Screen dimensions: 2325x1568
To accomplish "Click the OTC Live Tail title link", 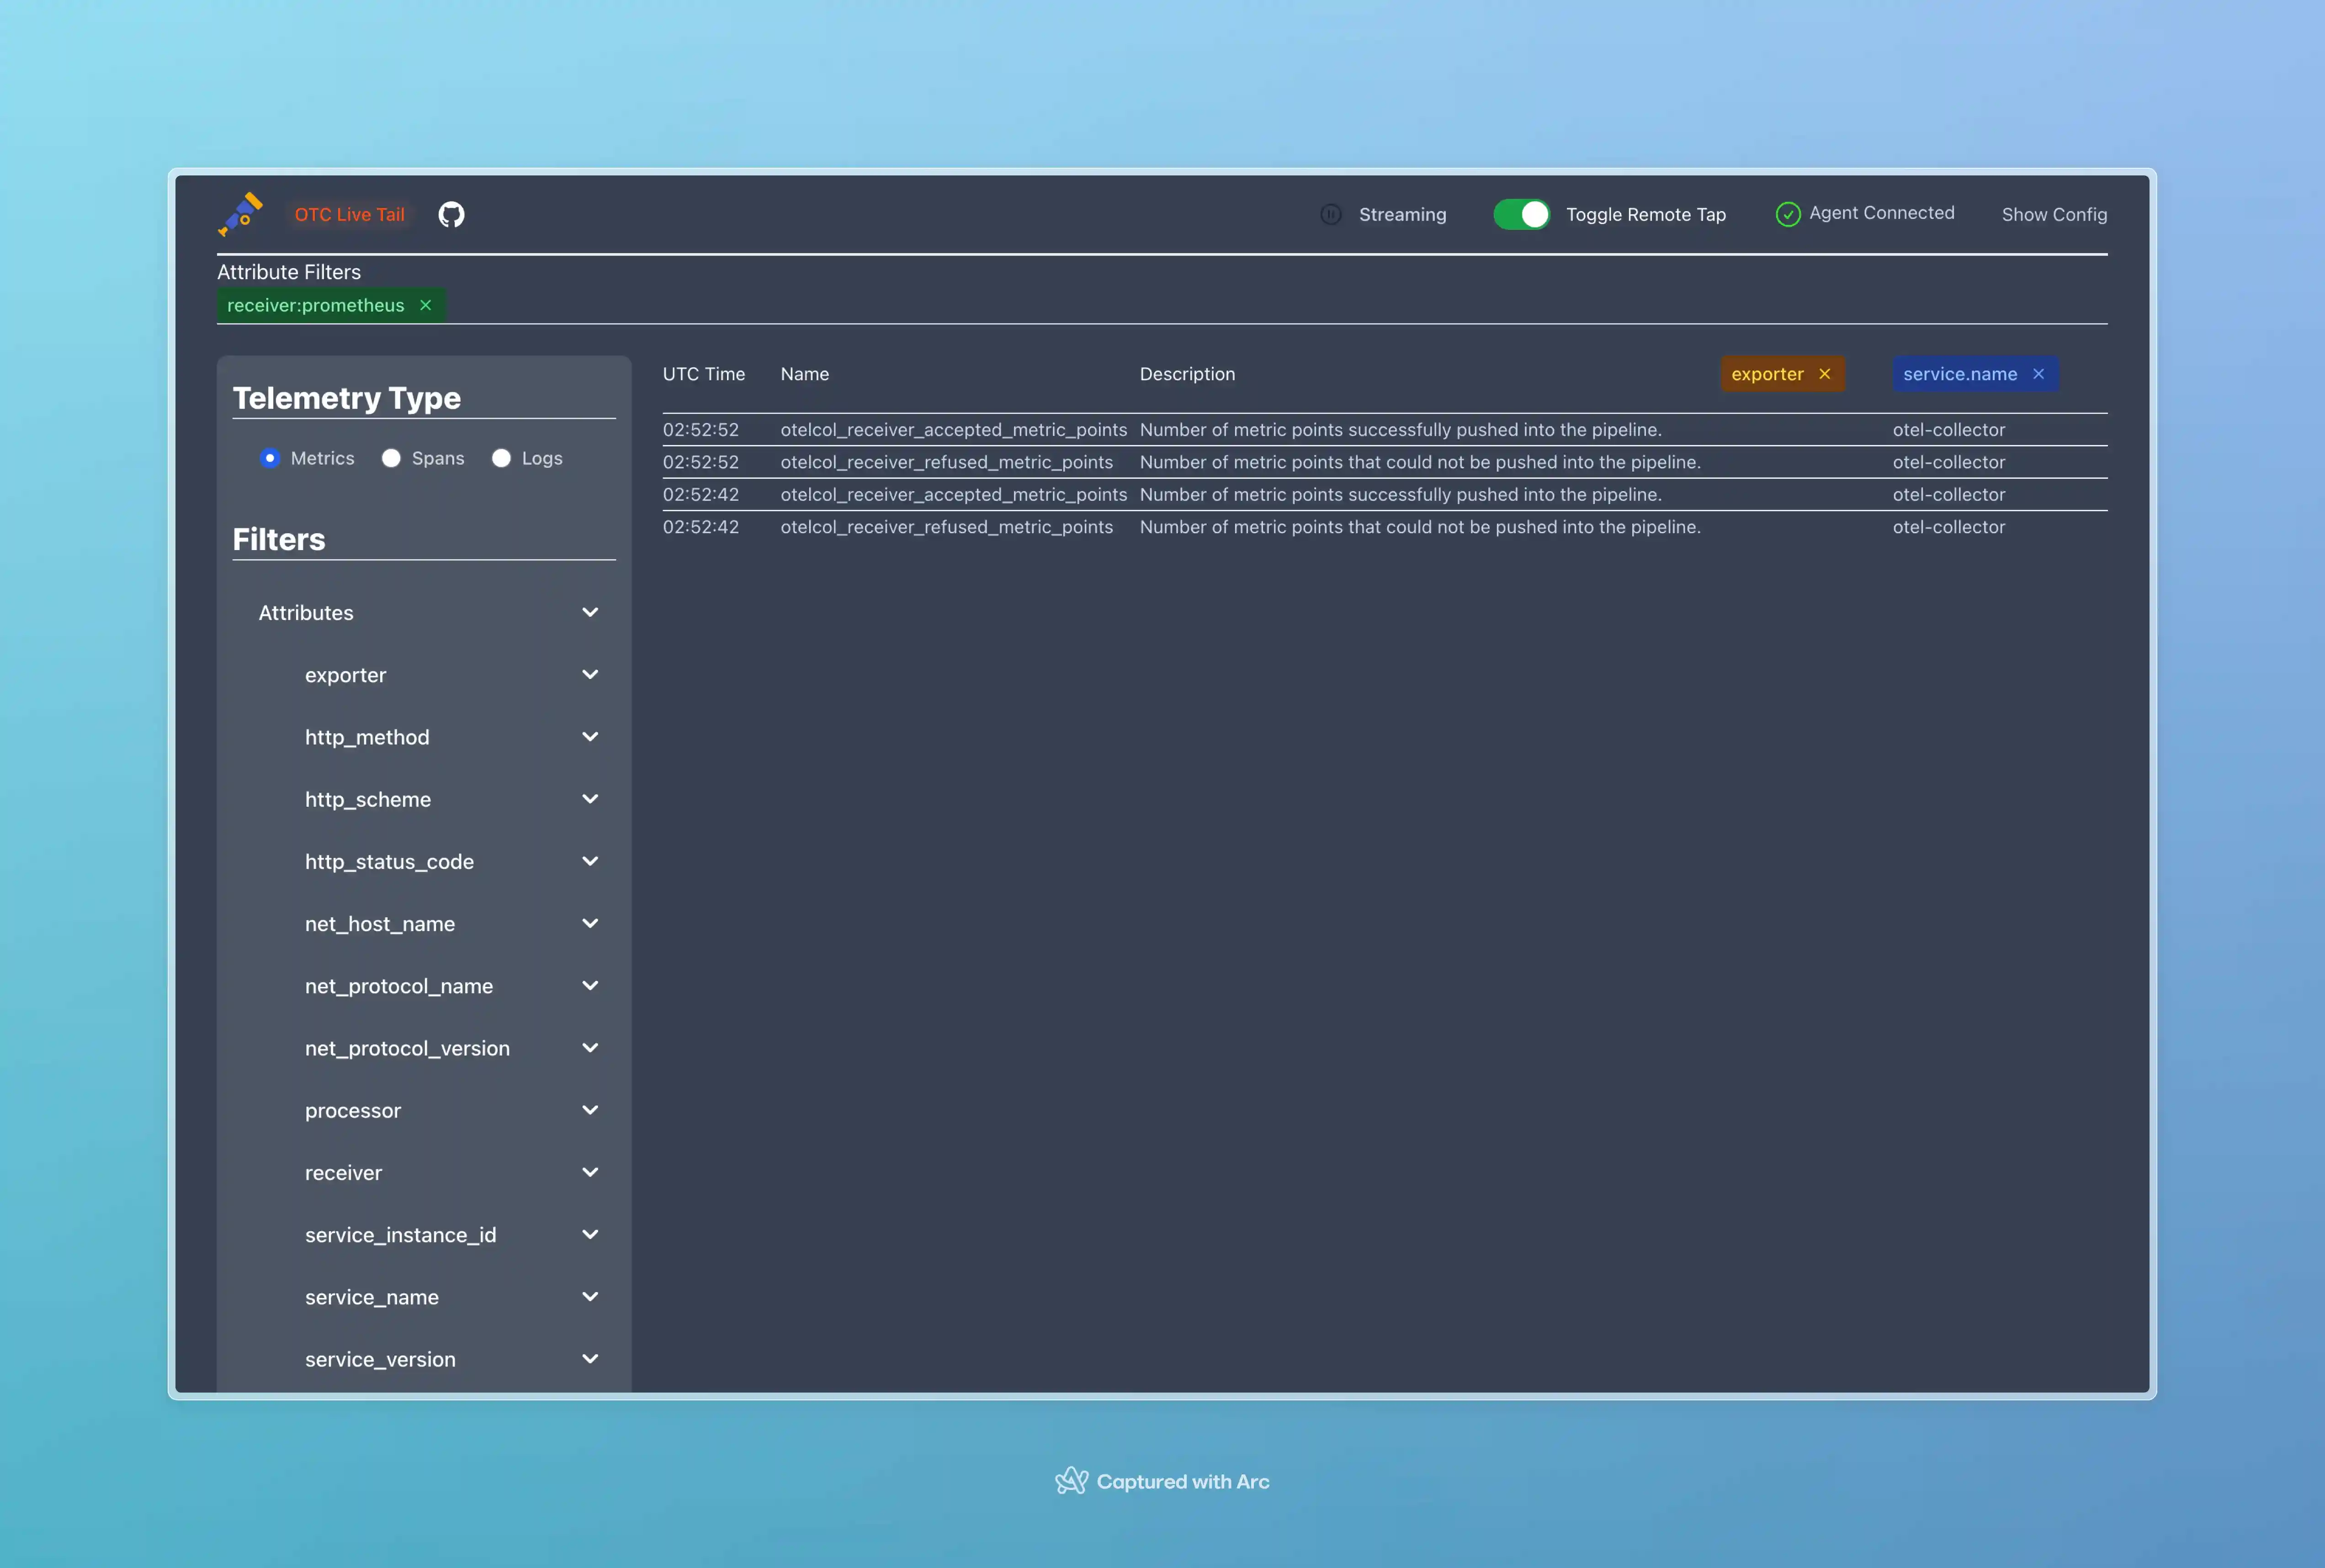I will pos(349,214).
